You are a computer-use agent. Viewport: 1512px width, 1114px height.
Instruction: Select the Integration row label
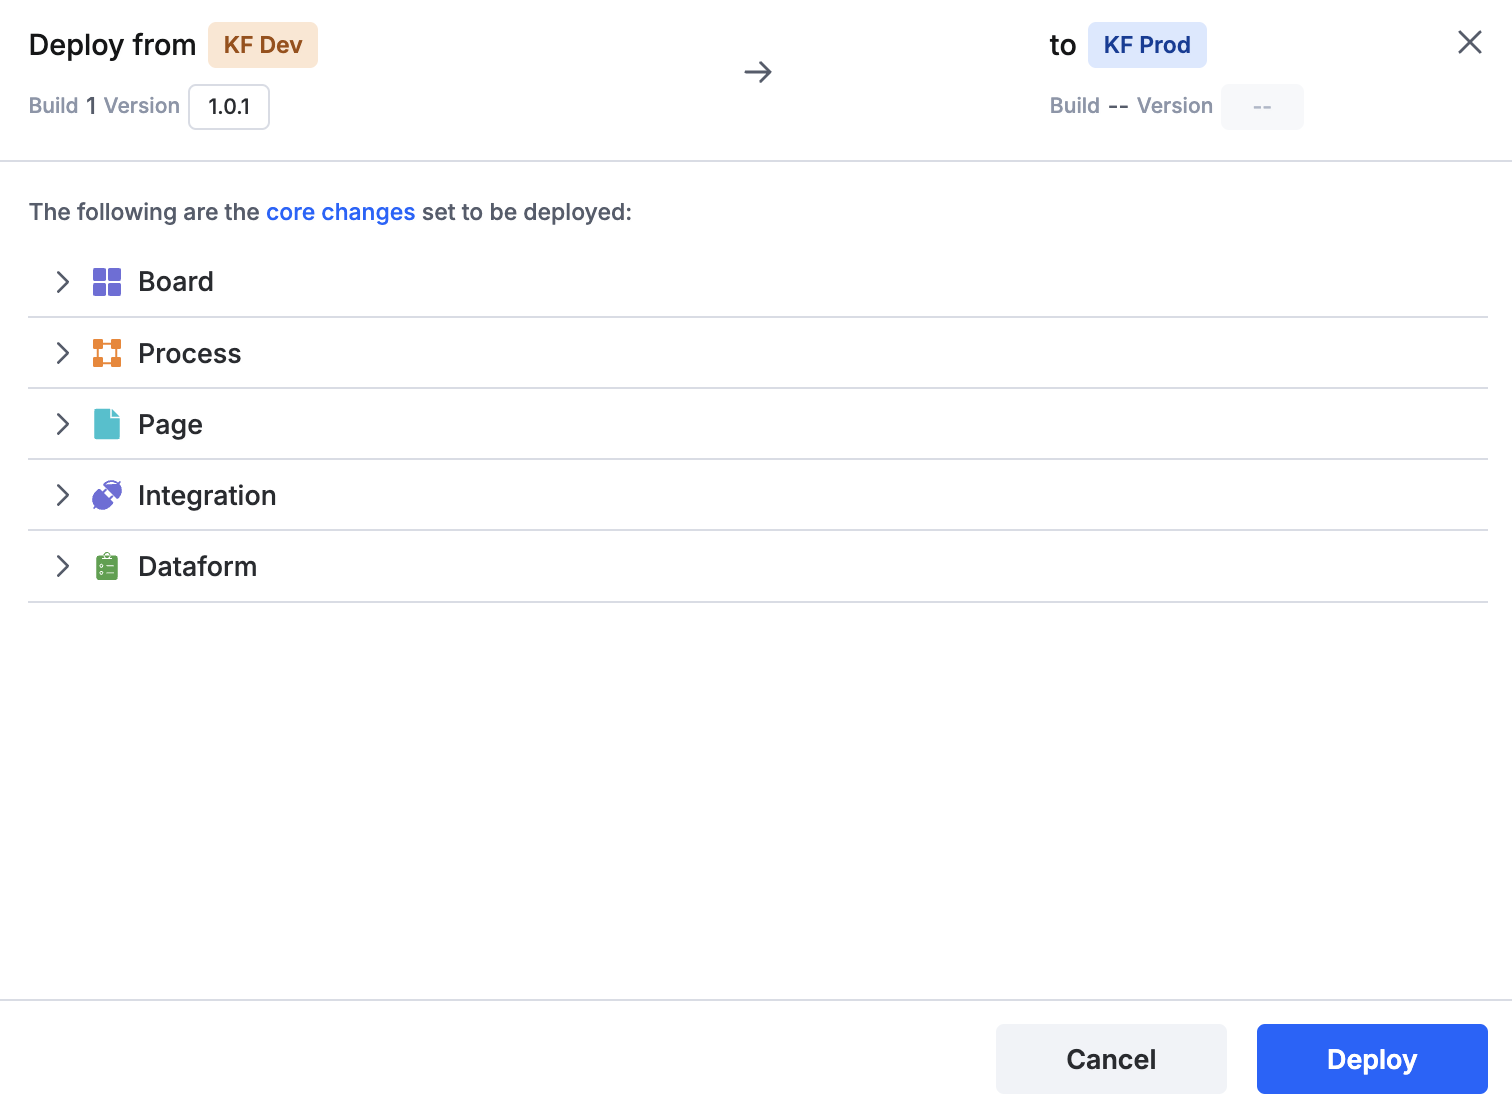tap(207, 496)
